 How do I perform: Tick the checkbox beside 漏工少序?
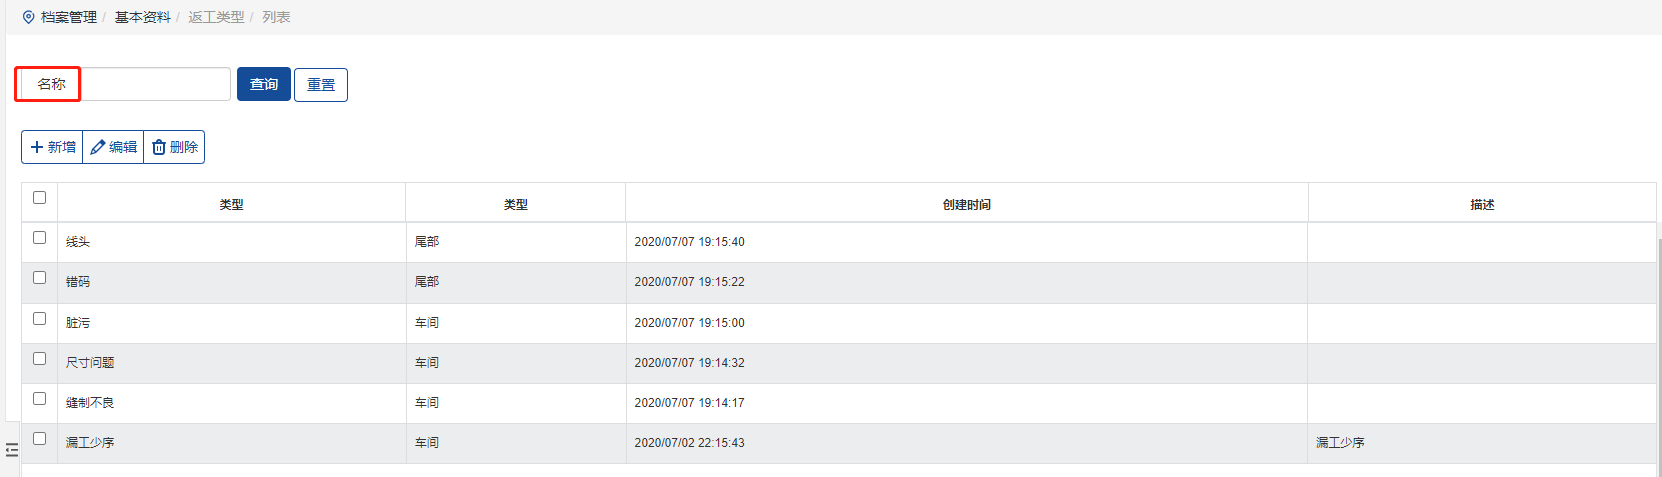(x=40, y=439)
